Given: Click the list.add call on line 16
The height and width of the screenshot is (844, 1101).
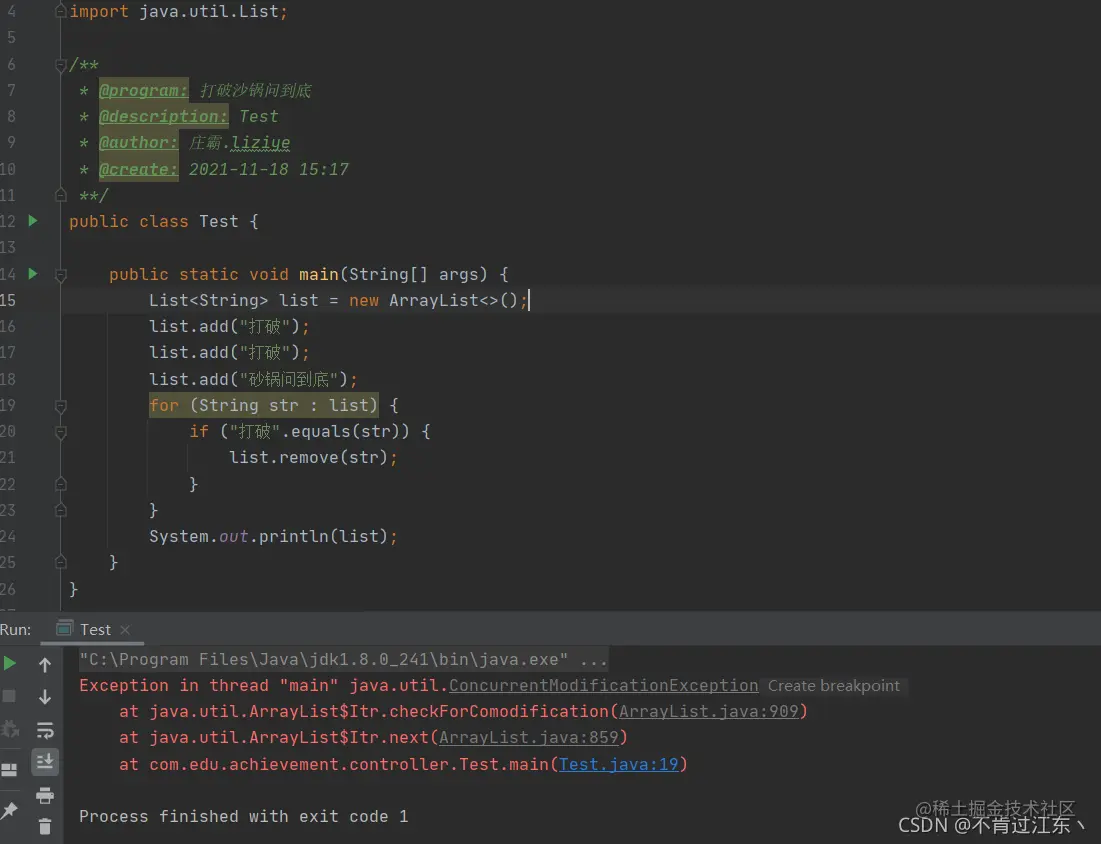Looking at the screenshot, I should [x=229, y=327].
